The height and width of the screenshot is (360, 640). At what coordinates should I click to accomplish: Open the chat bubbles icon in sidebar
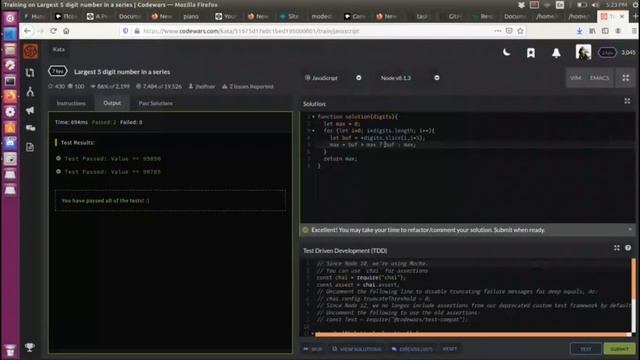30,128
